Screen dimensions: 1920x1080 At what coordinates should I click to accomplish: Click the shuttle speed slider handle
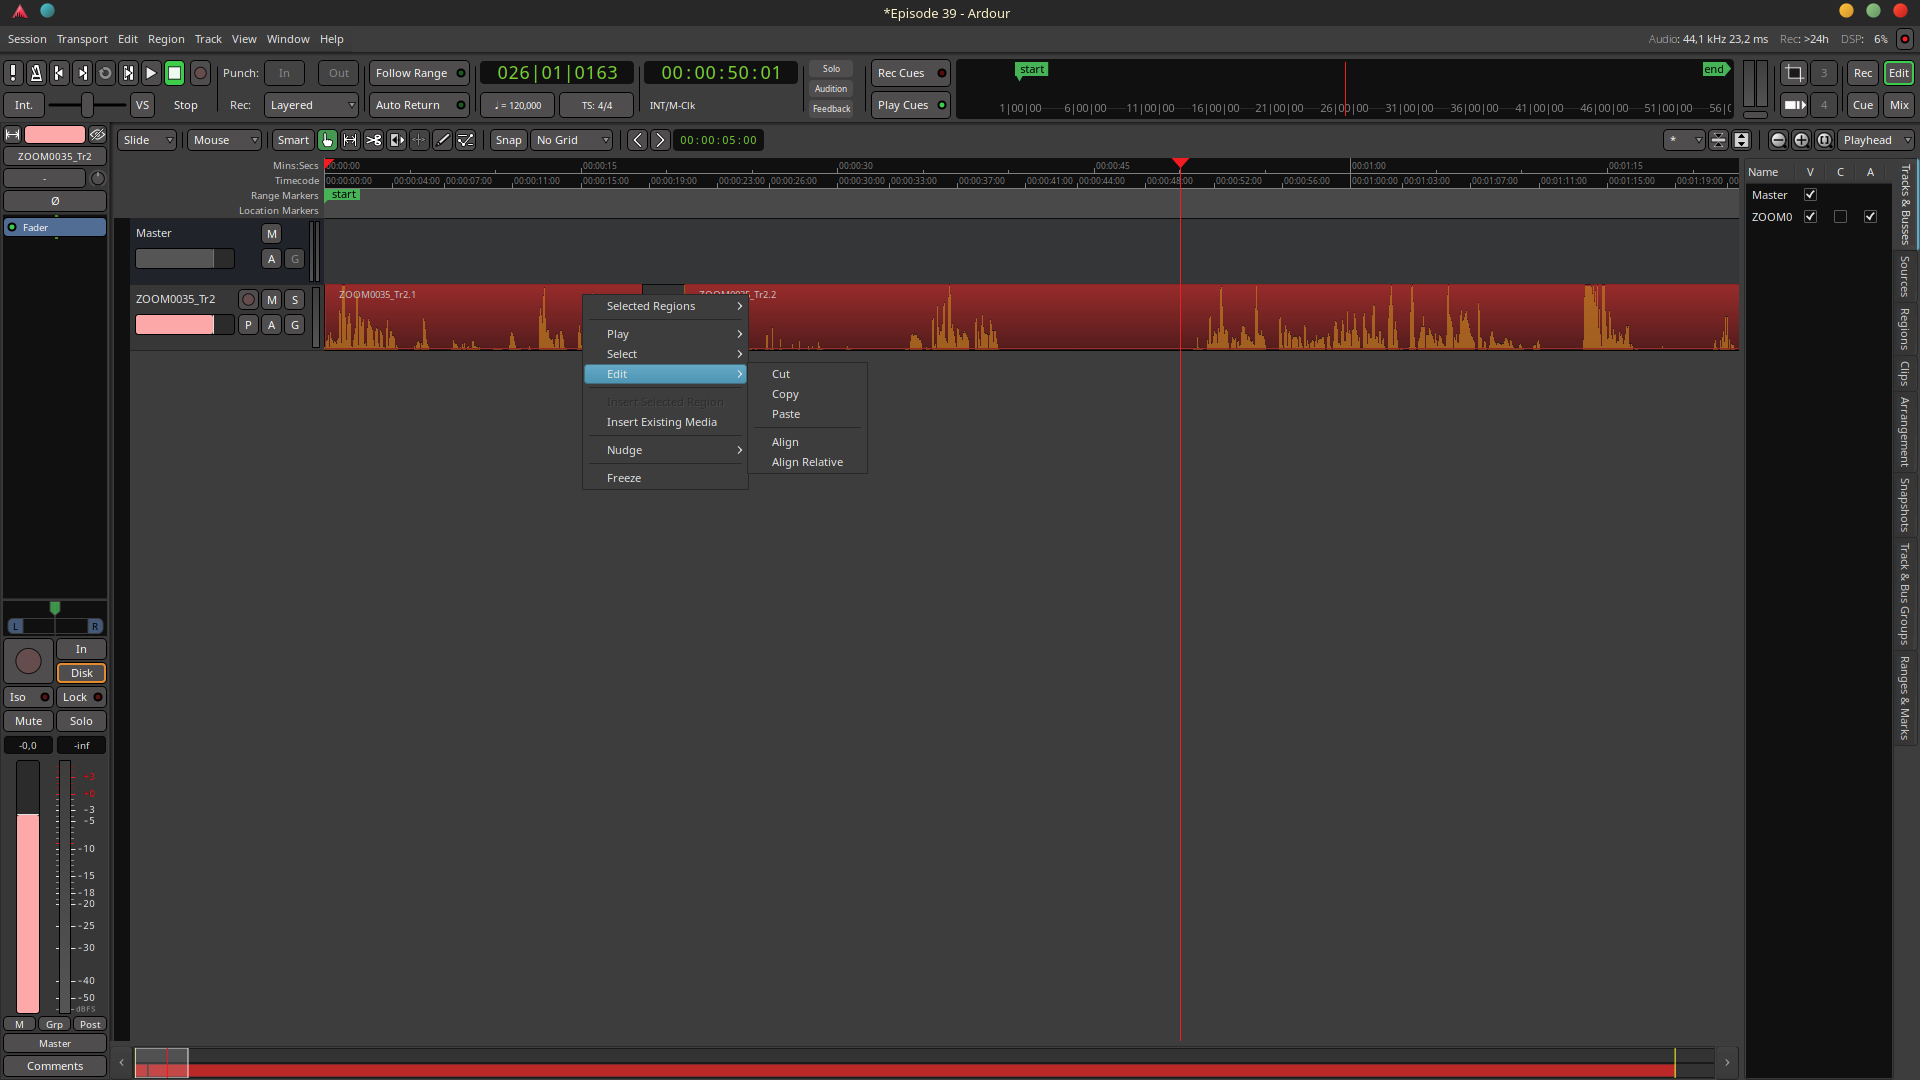point(88,105)
